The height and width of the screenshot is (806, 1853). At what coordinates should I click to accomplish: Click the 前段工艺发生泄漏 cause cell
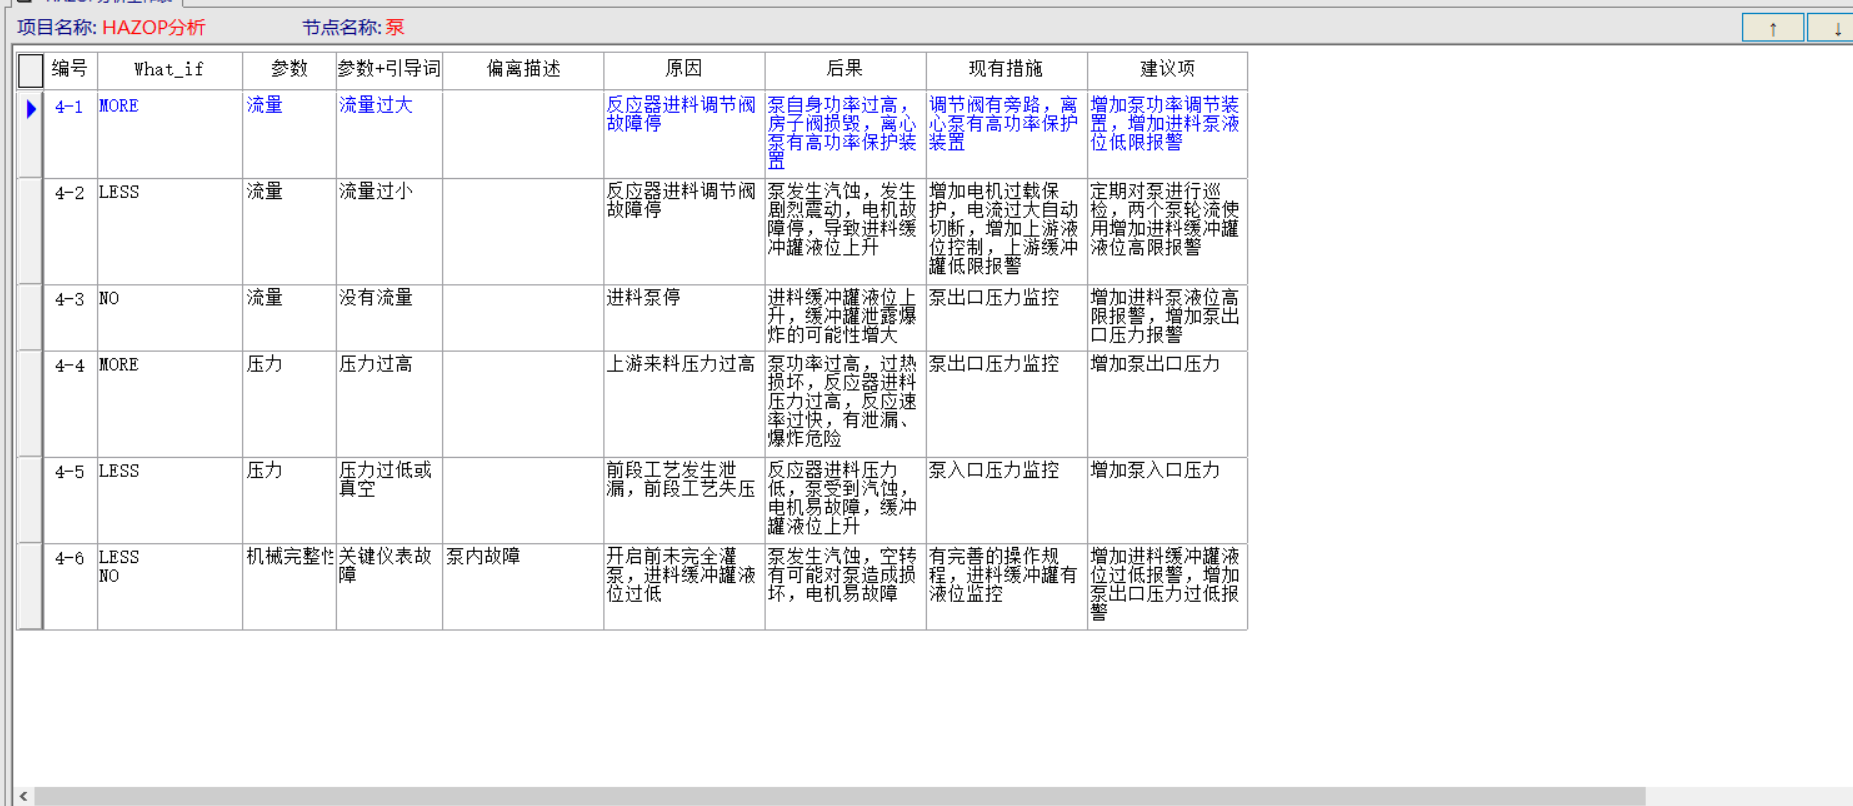click(x=684, y=500)
